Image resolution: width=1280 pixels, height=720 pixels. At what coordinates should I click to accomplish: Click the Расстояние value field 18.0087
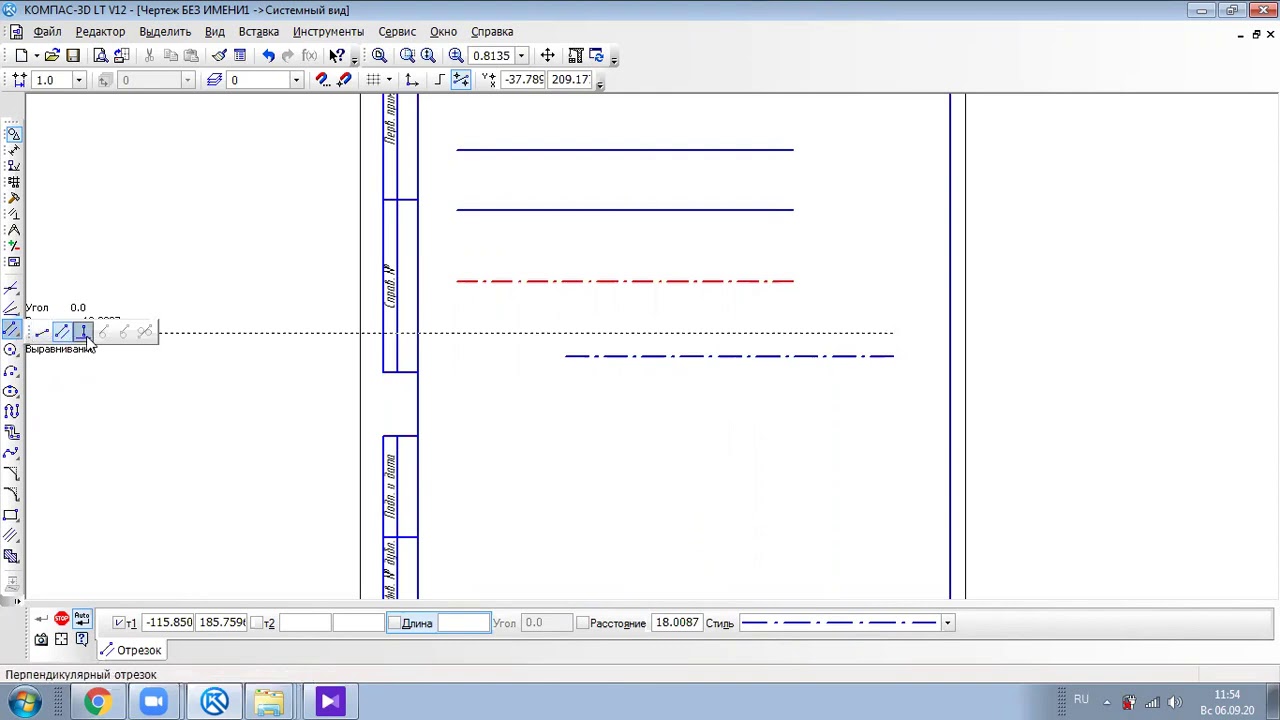point(676,623)
